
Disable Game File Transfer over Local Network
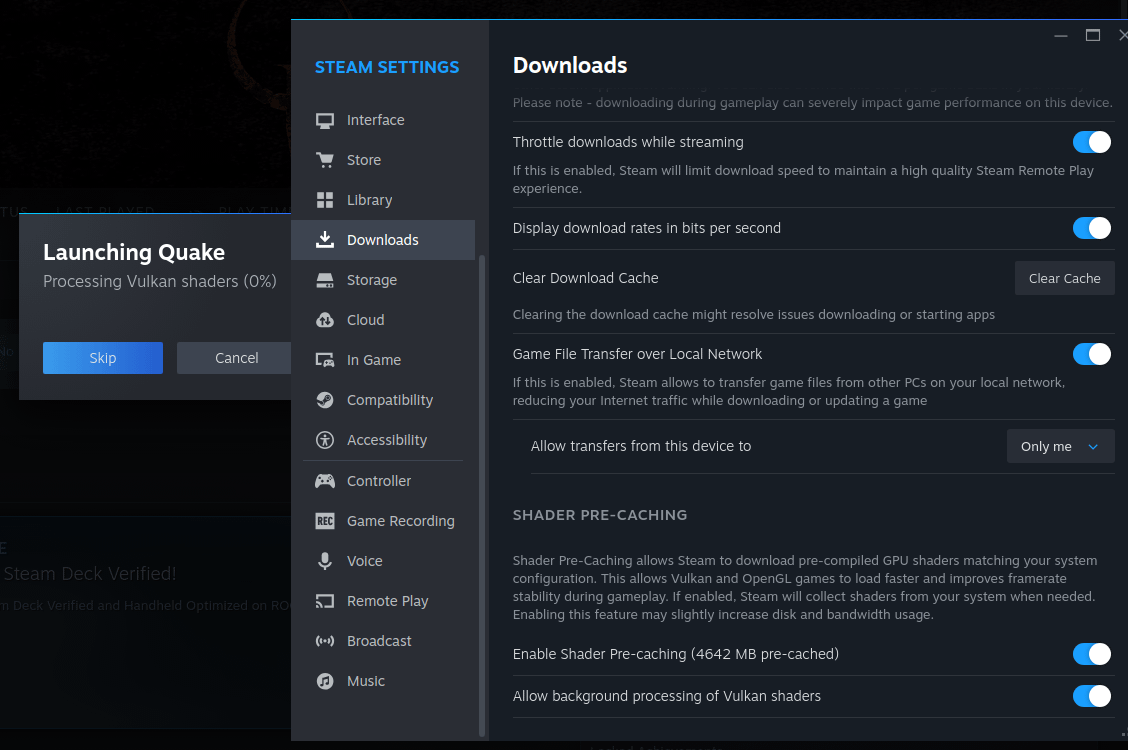click(1091, 354)
